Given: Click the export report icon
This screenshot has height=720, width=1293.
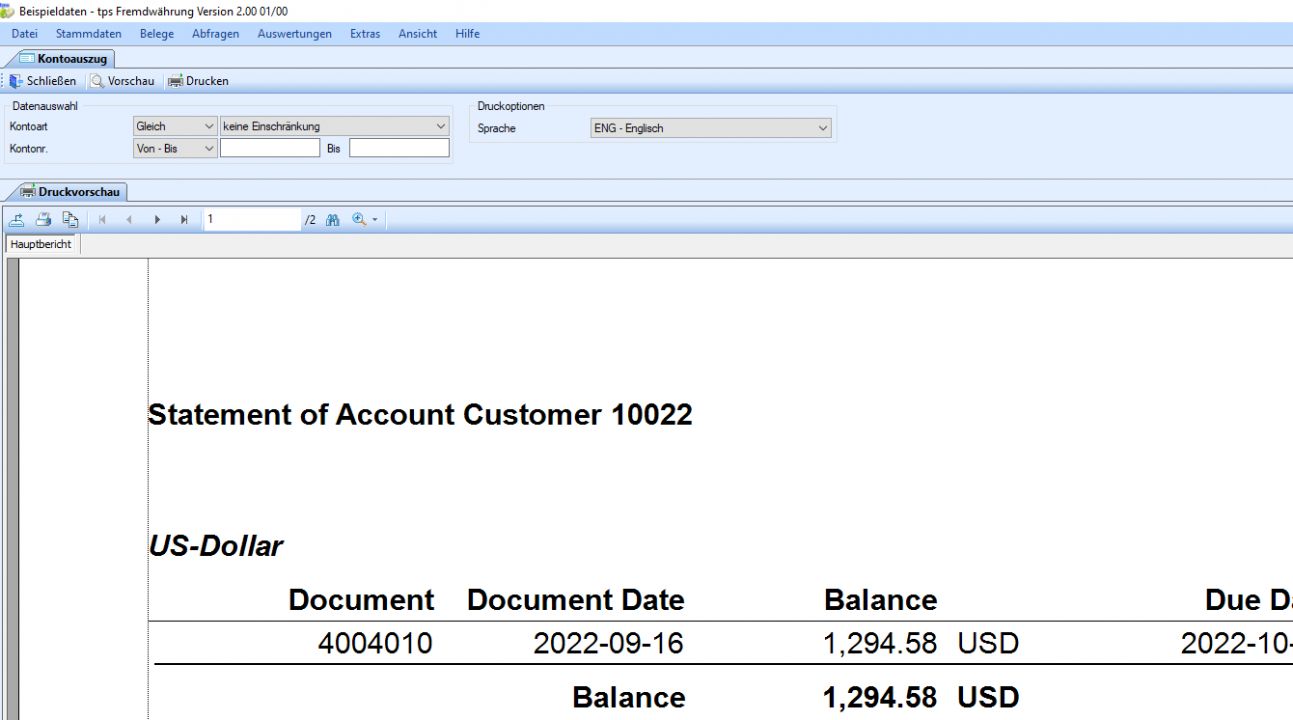Looking at the screenshot, I should tap(17, 220).
